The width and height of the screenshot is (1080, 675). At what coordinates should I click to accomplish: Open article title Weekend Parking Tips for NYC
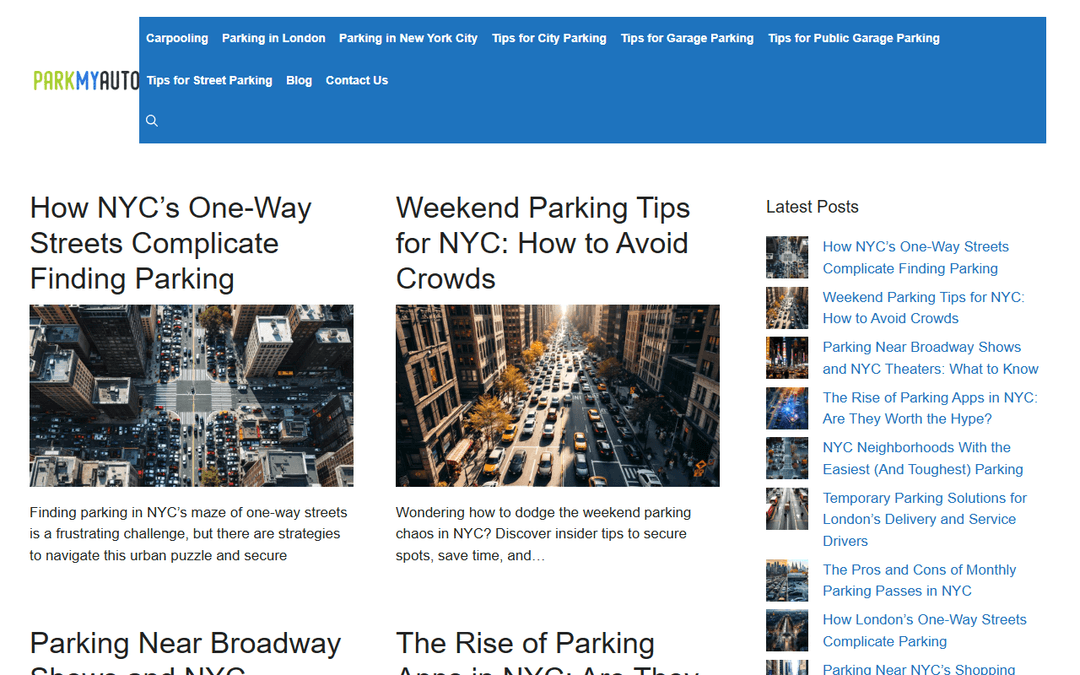[x=543, y=243]
